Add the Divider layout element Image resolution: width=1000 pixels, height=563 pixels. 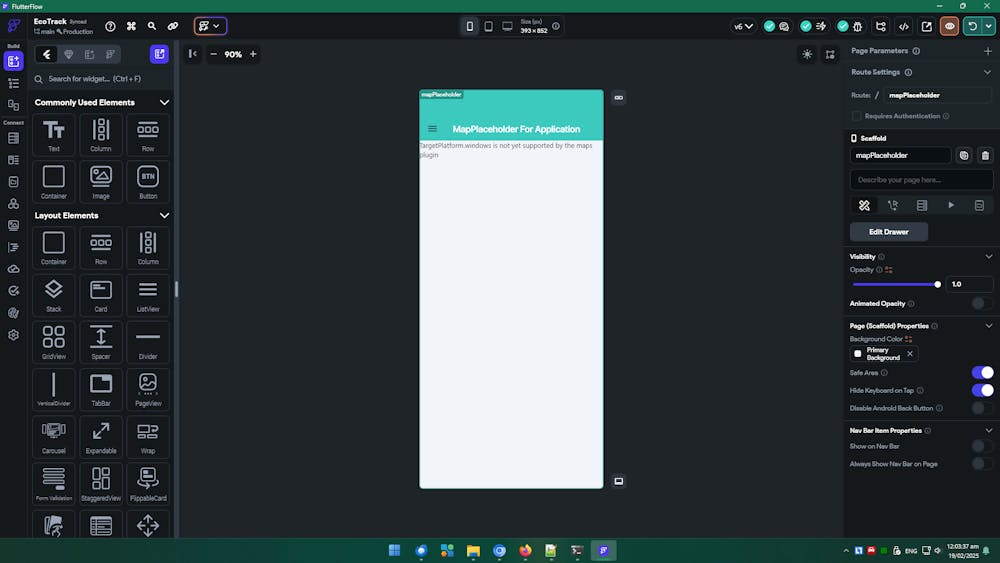pyautogui.click(x=148, y=342)
